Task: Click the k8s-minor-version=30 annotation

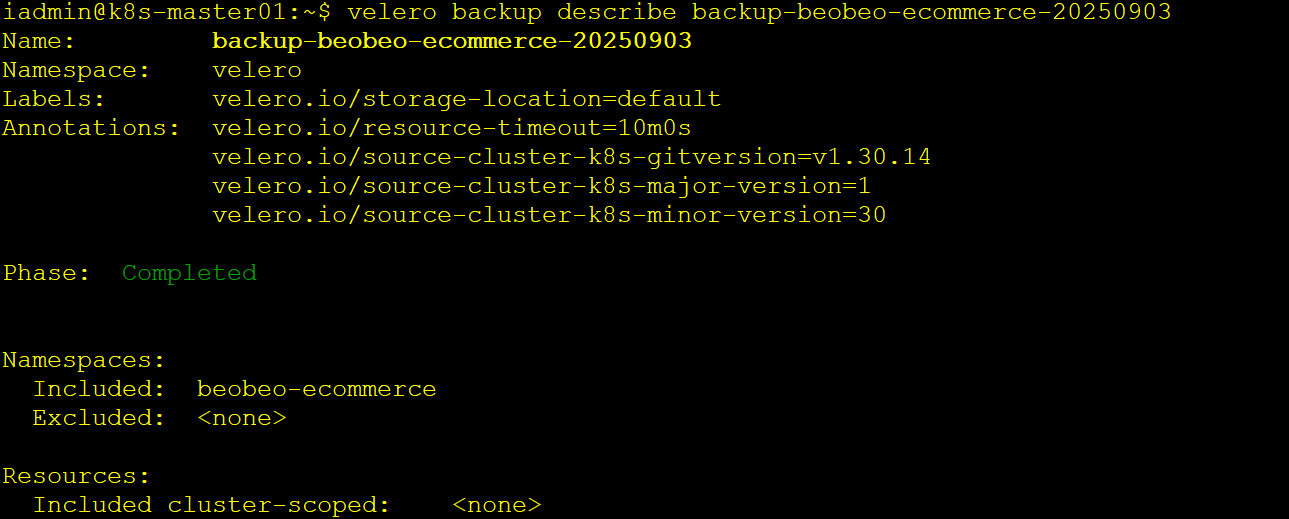Action: 549,215
